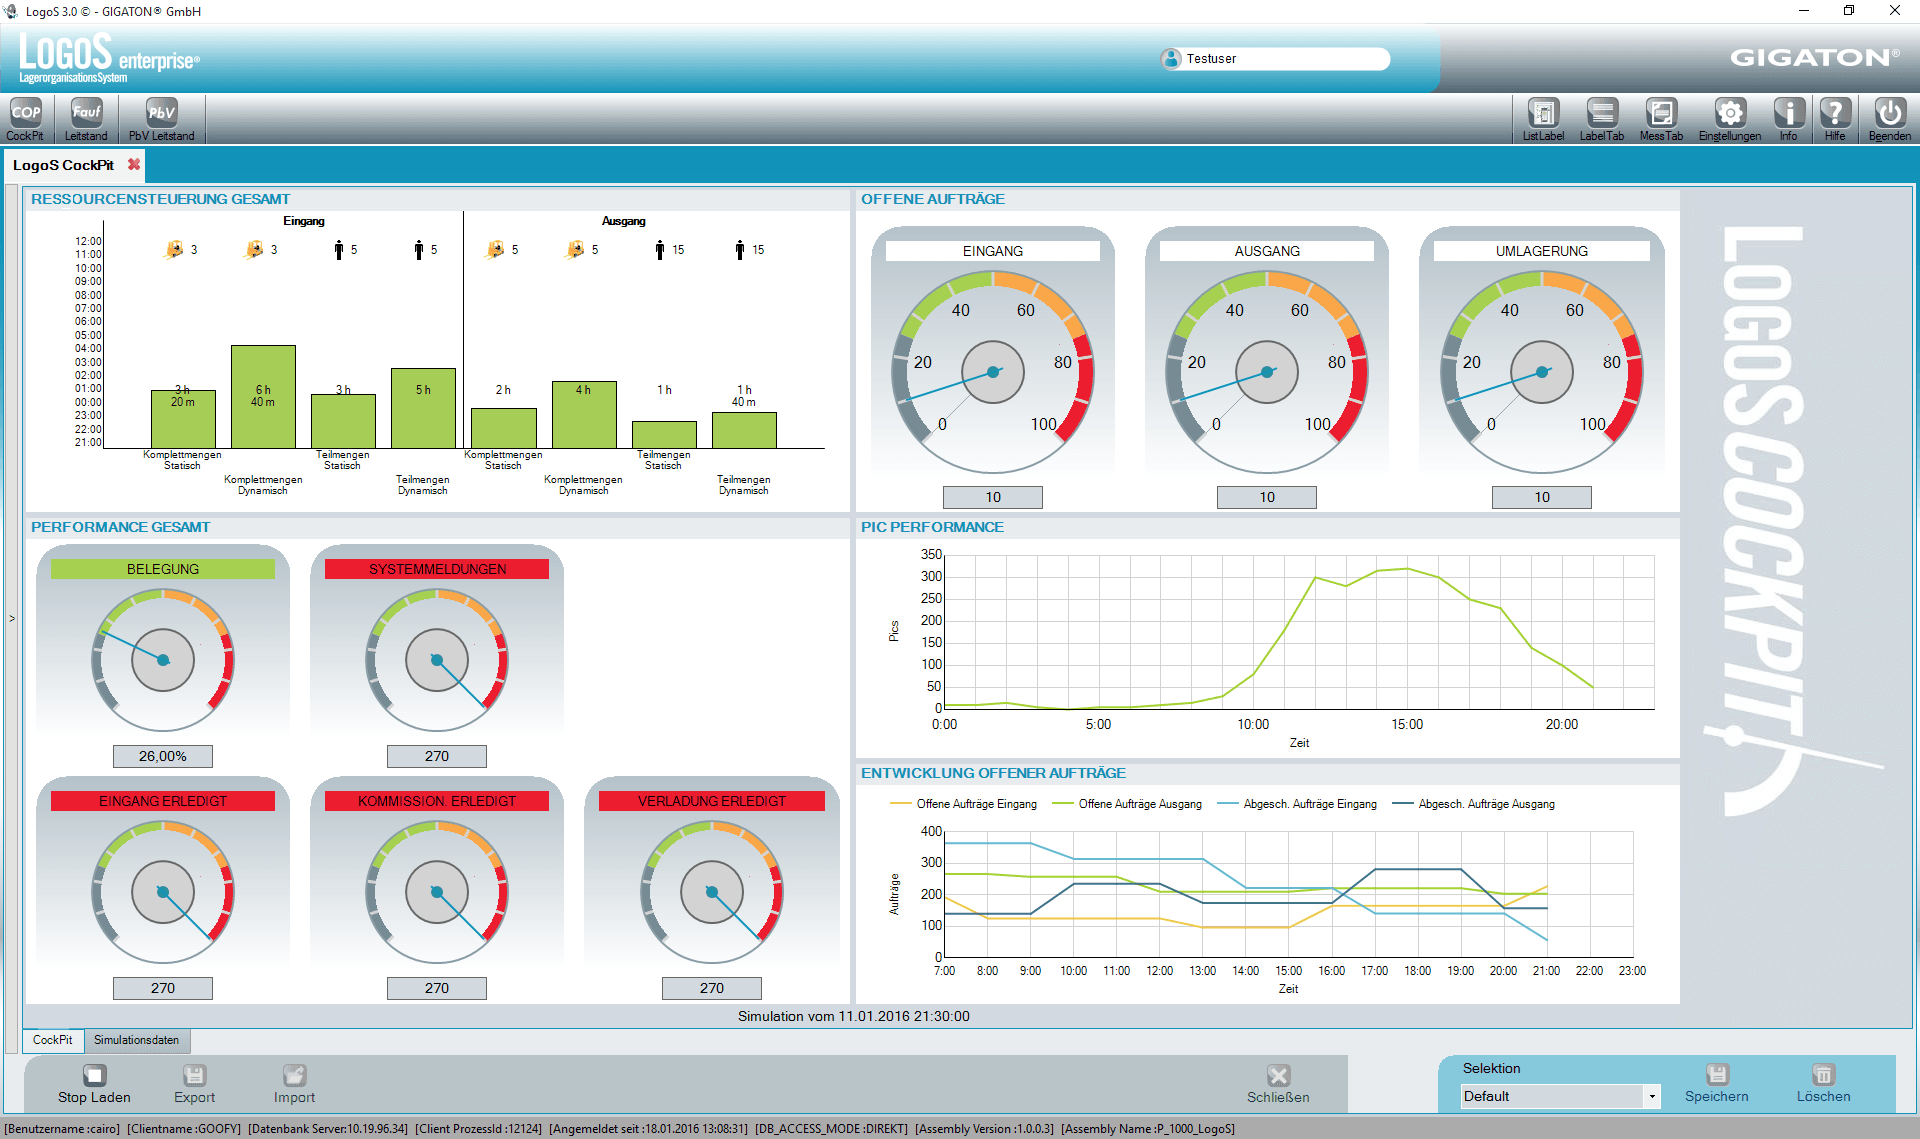Click the 270 value under VERLADUNG ERLEDIGT
1920x1139 pixels.
[x=712, y=988]
